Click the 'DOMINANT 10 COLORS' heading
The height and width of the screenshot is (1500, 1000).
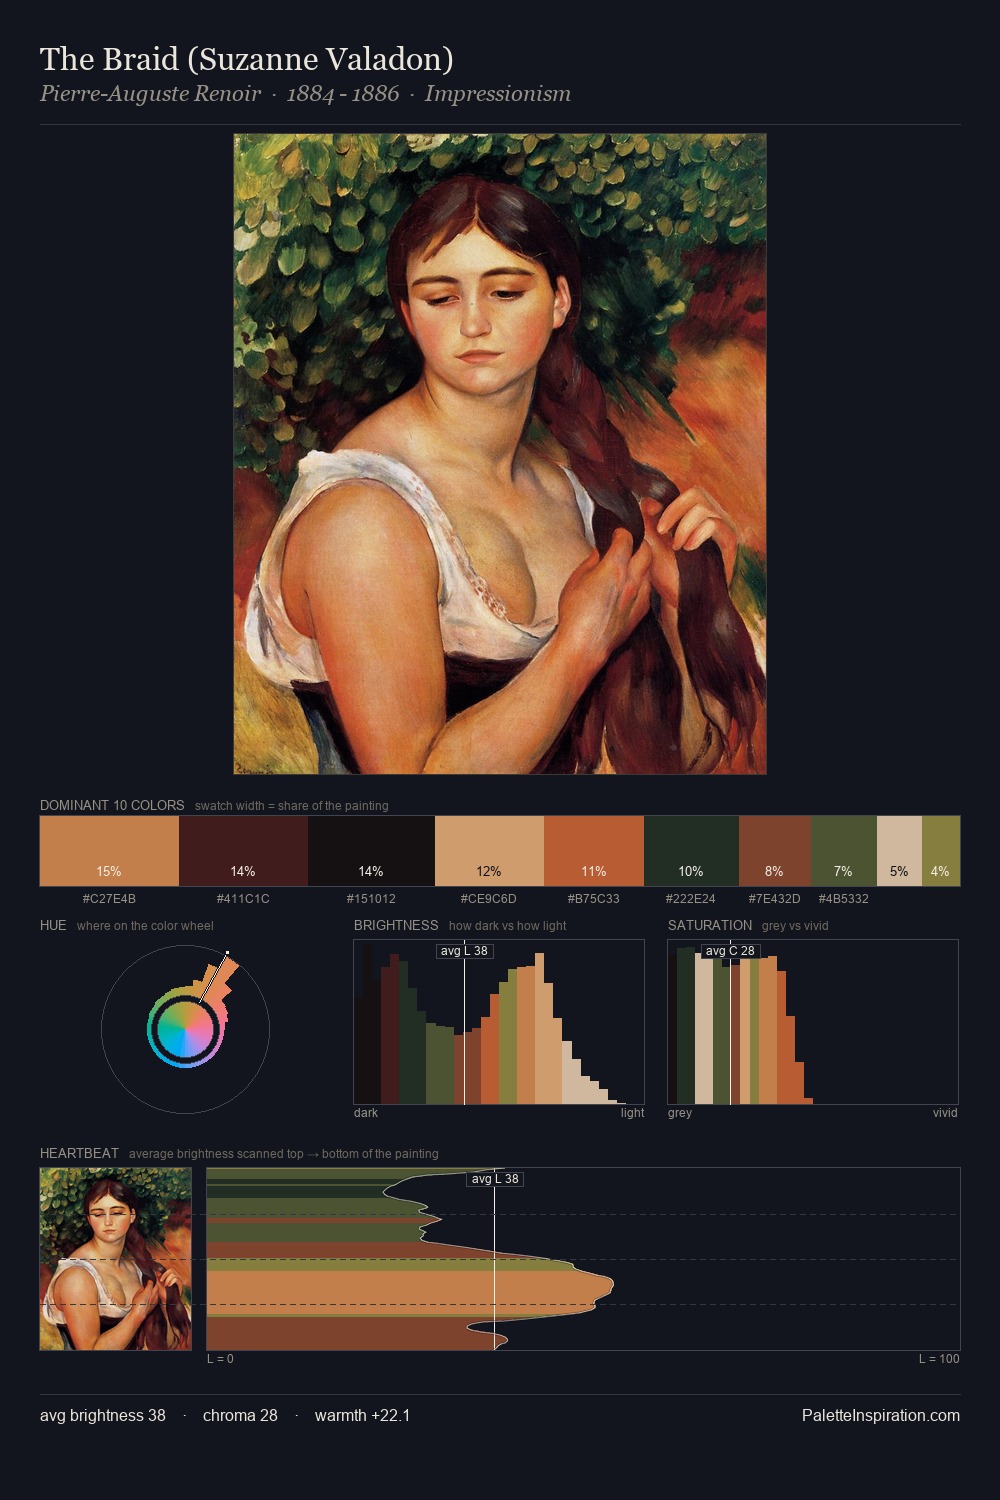coord(112,805)
